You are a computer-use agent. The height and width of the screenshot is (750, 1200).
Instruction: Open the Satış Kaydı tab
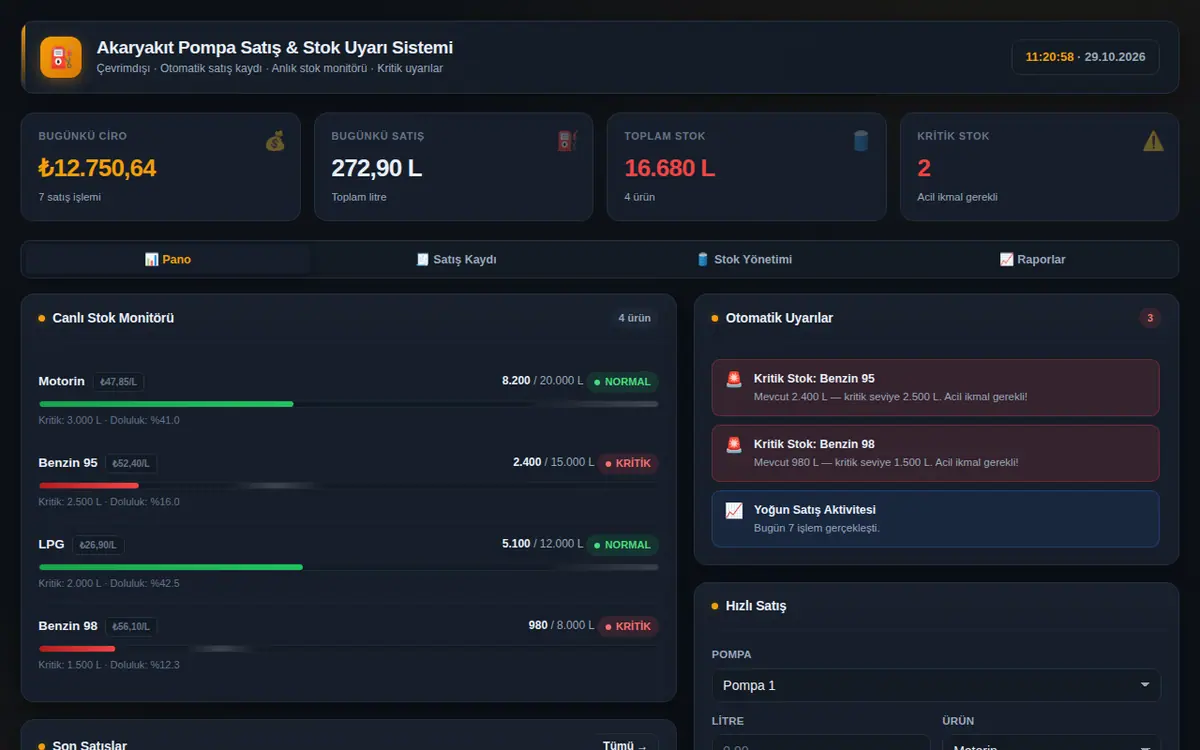(456, 259)
